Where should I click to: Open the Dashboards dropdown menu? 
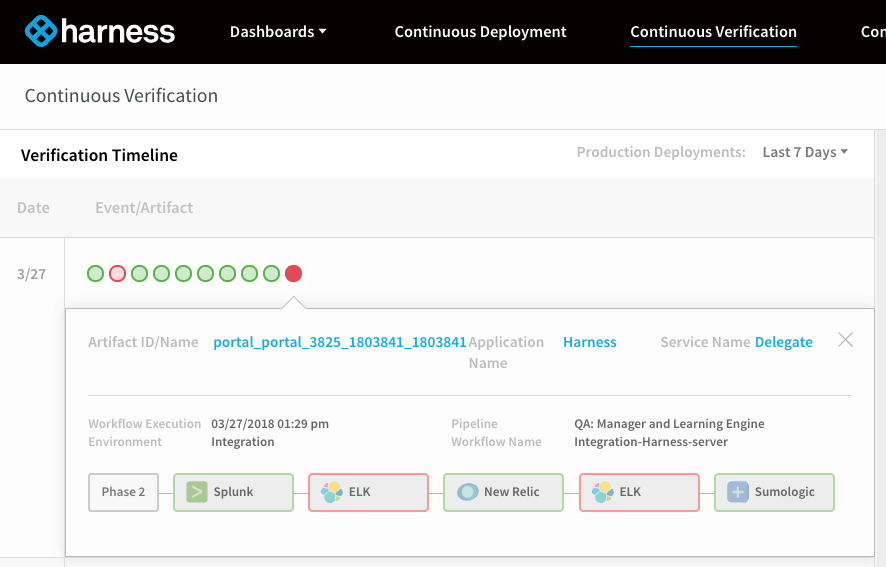tap(278, 32)
